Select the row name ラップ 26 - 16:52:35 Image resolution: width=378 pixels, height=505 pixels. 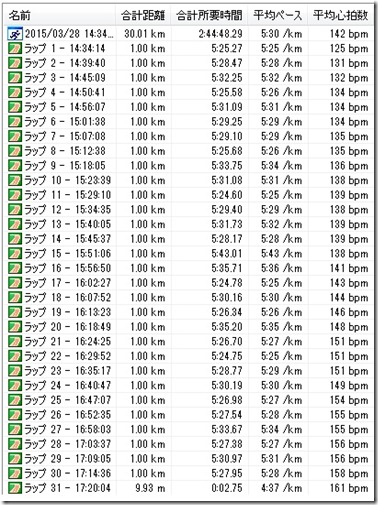tap(68, 415)
